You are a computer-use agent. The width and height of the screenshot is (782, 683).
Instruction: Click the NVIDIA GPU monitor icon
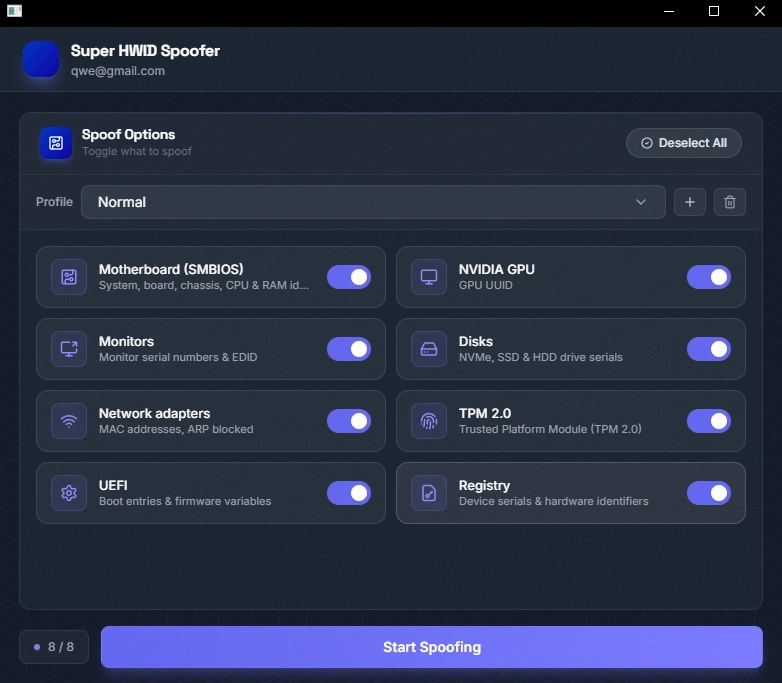(429, 277)
